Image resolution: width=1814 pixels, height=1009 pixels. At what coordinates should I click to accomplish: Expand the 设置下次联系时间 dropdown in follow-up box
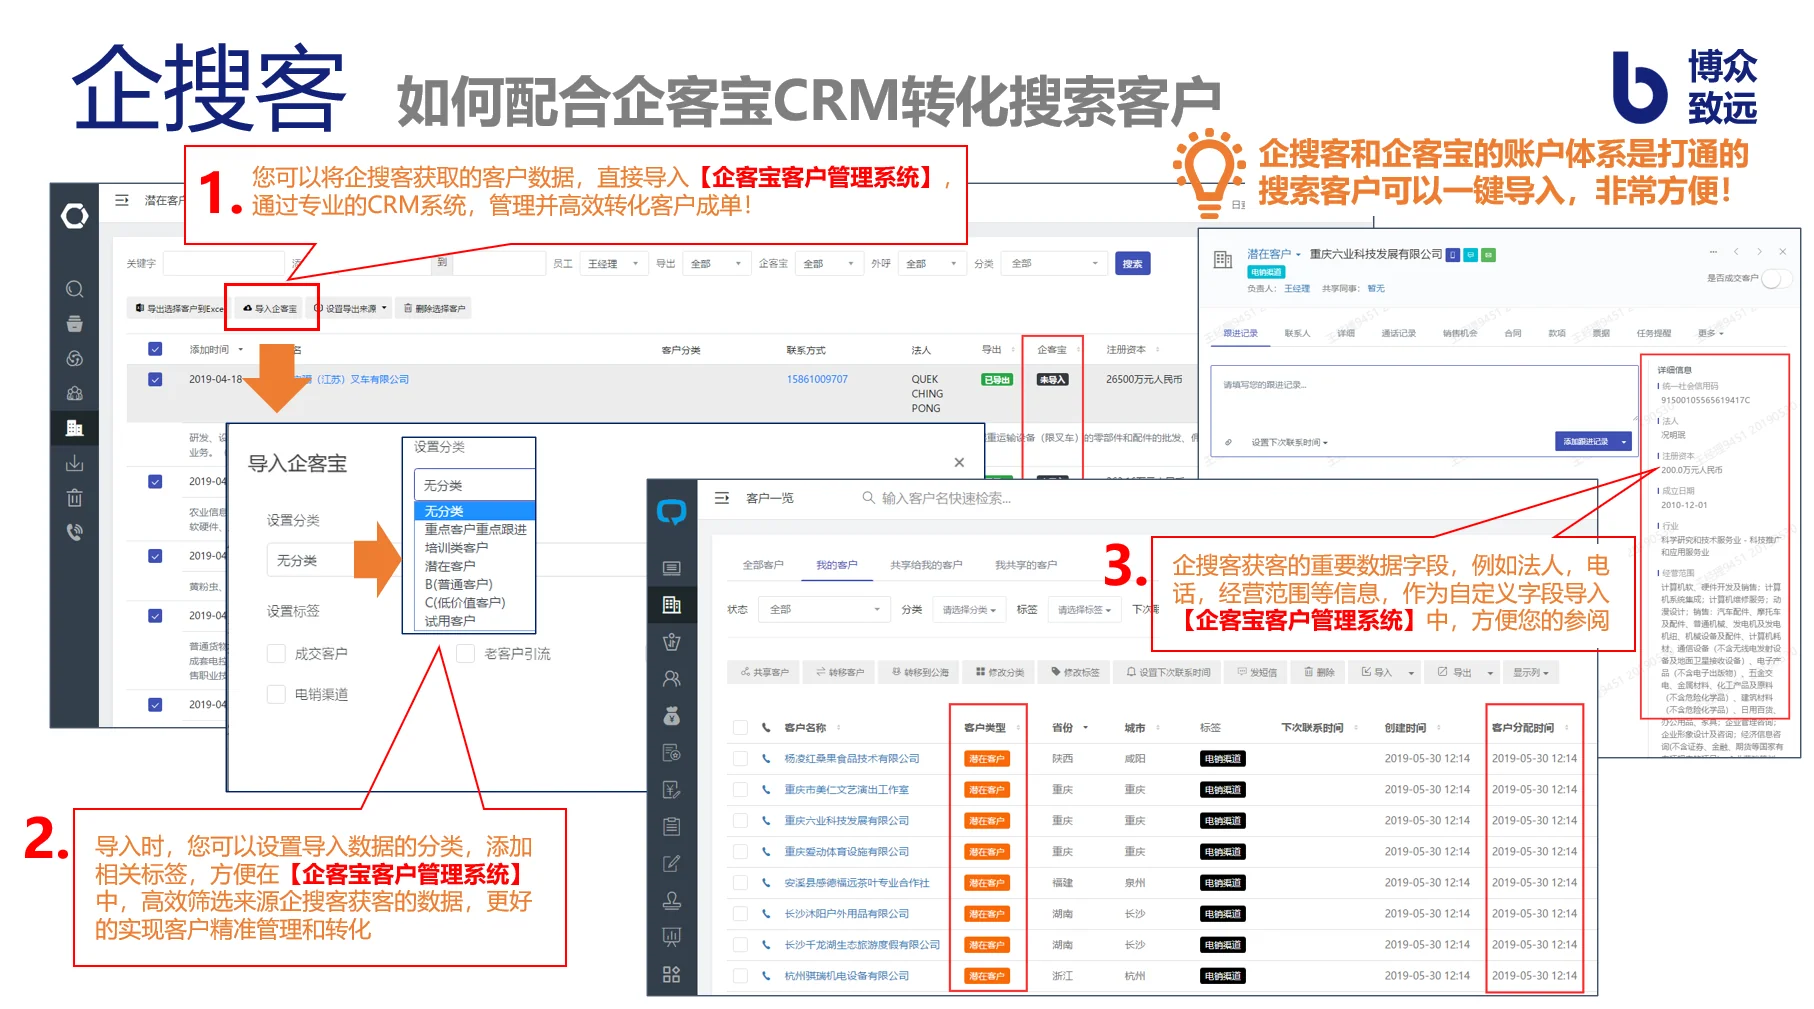pyautogui.click(x=1289, y=442)
